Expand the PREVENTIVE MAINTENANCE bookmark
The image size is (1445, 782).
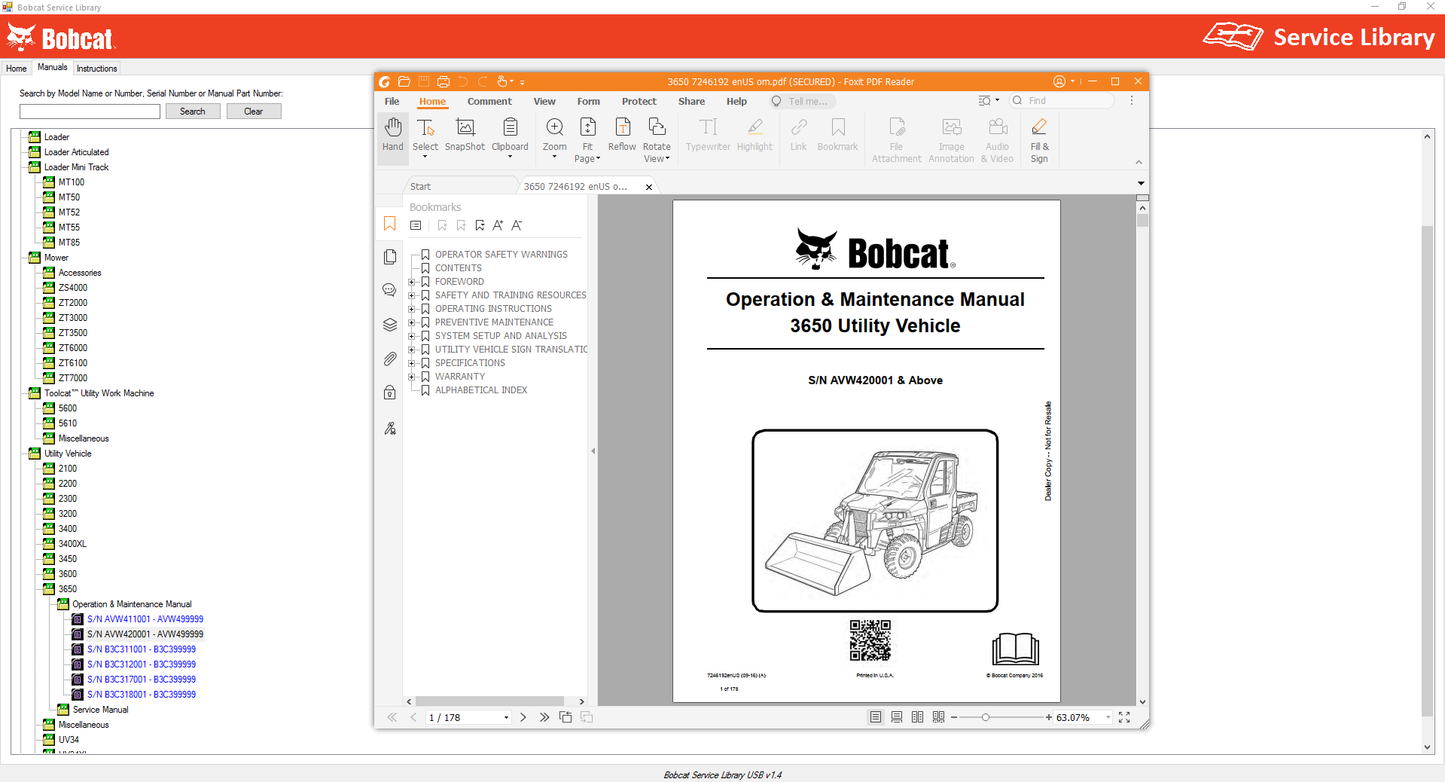tap(412, 322)
